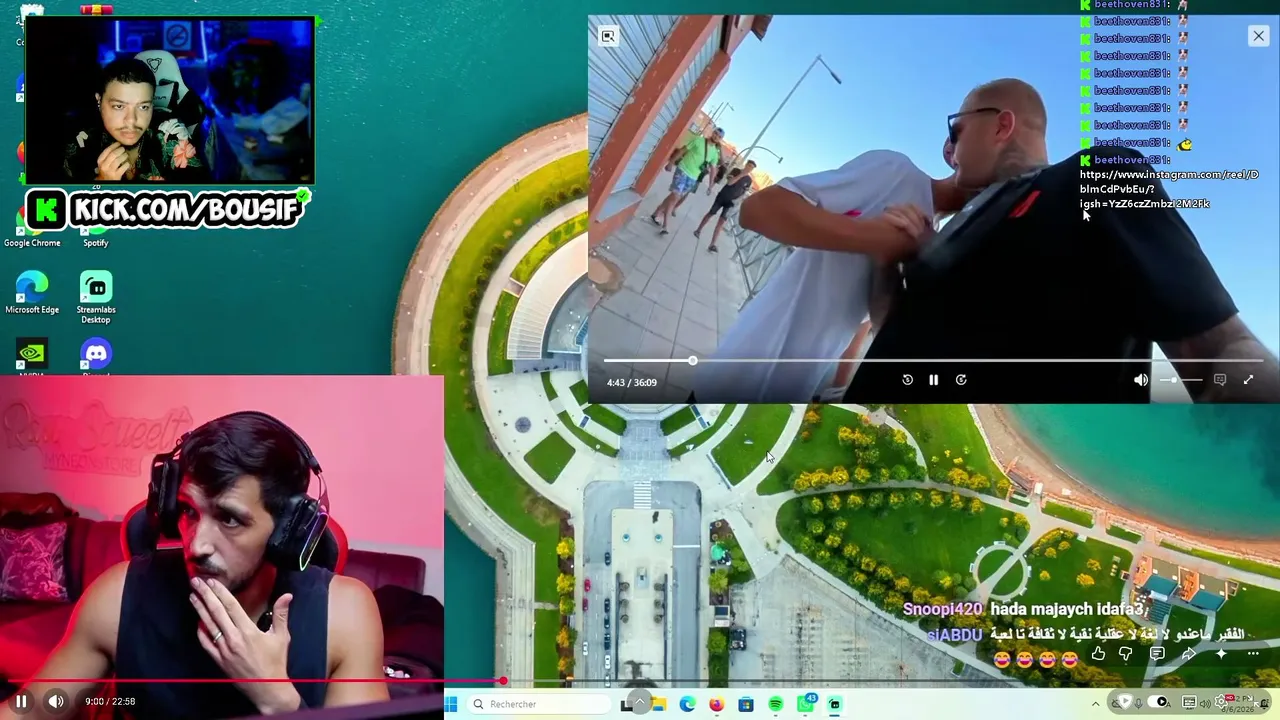The height and width of the screenshot is (720, 1280).
Task: Open WhatsApp with 43 unread badge
Action: point(806,704)
